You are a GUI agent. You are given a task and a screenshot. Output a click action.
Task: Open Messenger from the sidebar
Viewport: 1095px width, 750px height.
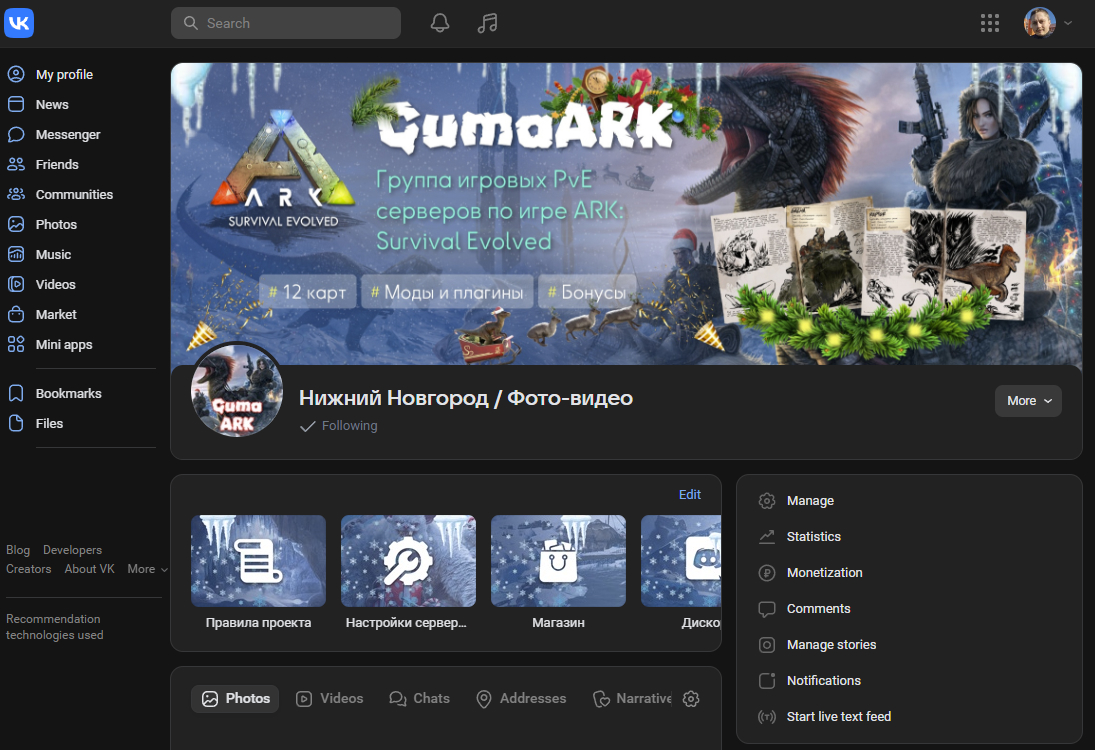click(68, 134)
